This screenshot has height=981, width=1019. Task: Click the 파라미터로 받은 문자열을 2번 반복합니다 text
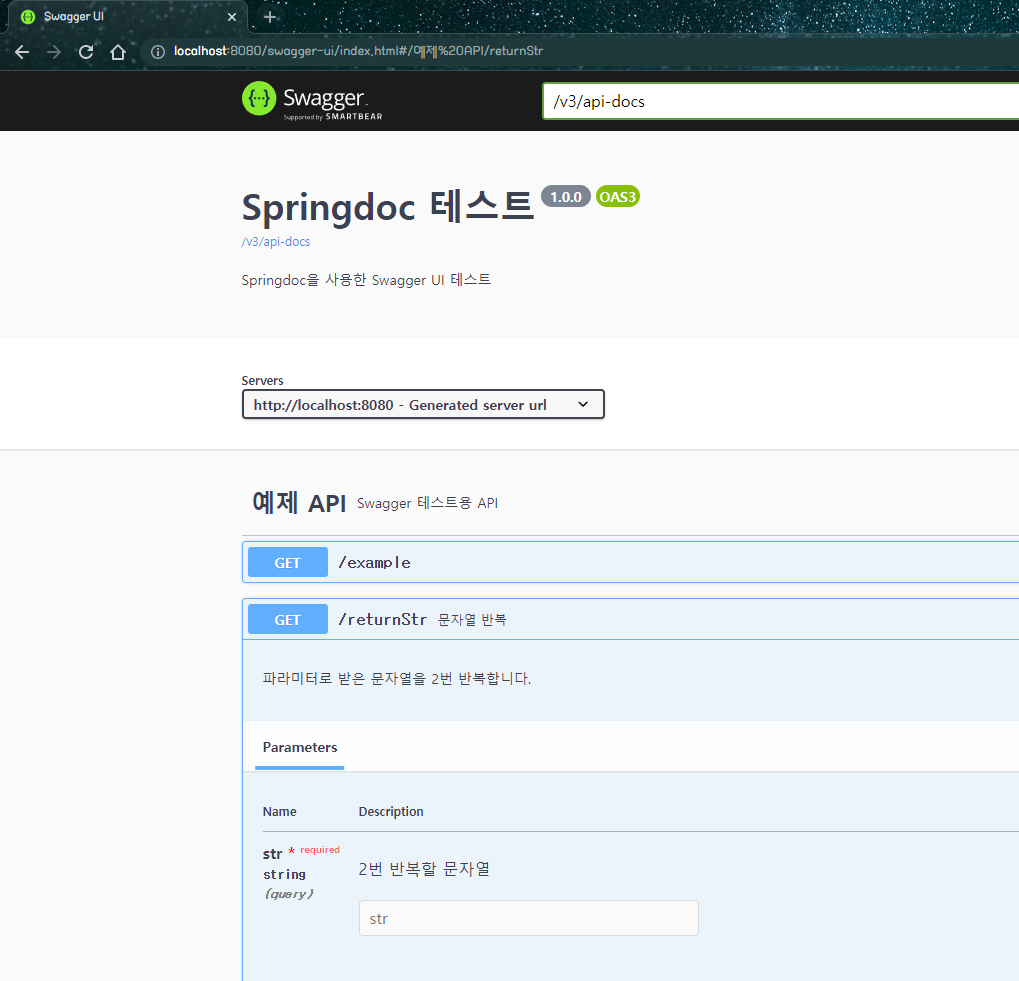(396, 679)
